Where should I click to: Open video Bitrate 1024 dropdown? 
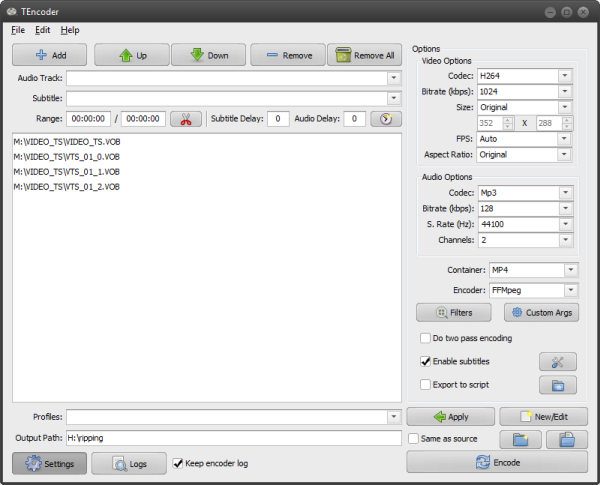pyautogui.click(x=565, y=91)
